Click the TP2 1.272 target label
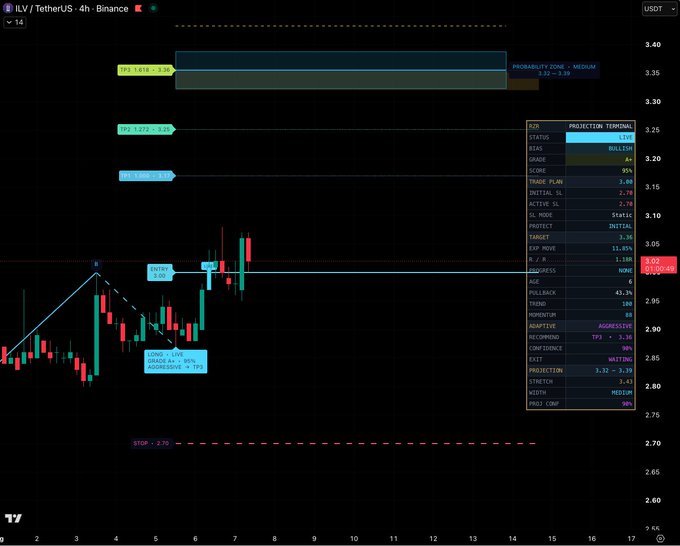The height and width of the screenshot is (546, 680). click(x=146, y=129)
